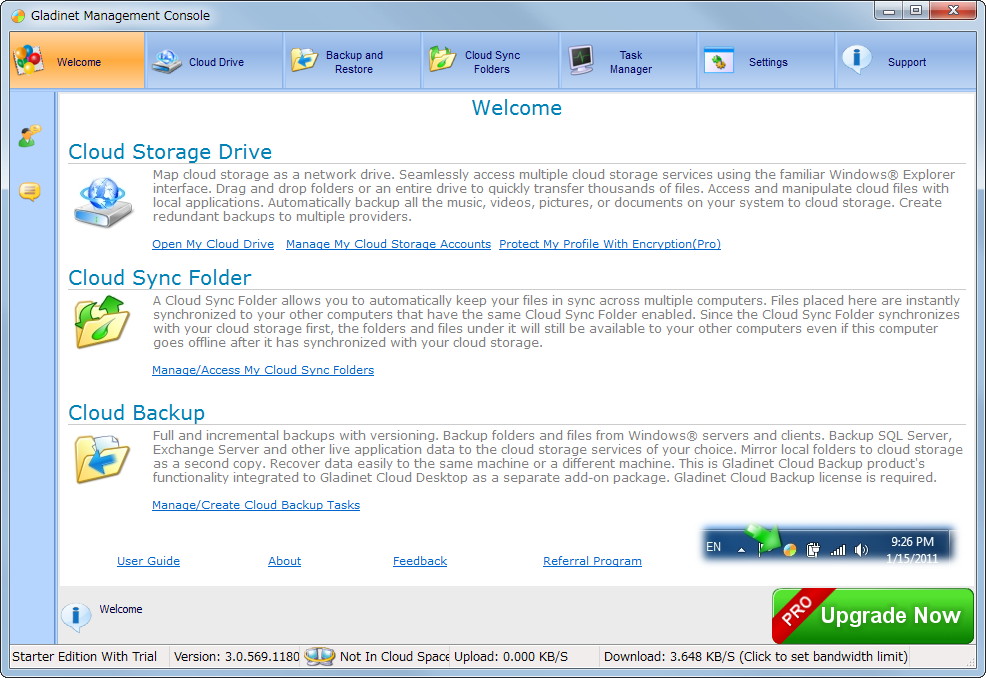Click the Upgrade Now button
The width and height of the screenshot is (986, 678).
(x=872, y=616)
